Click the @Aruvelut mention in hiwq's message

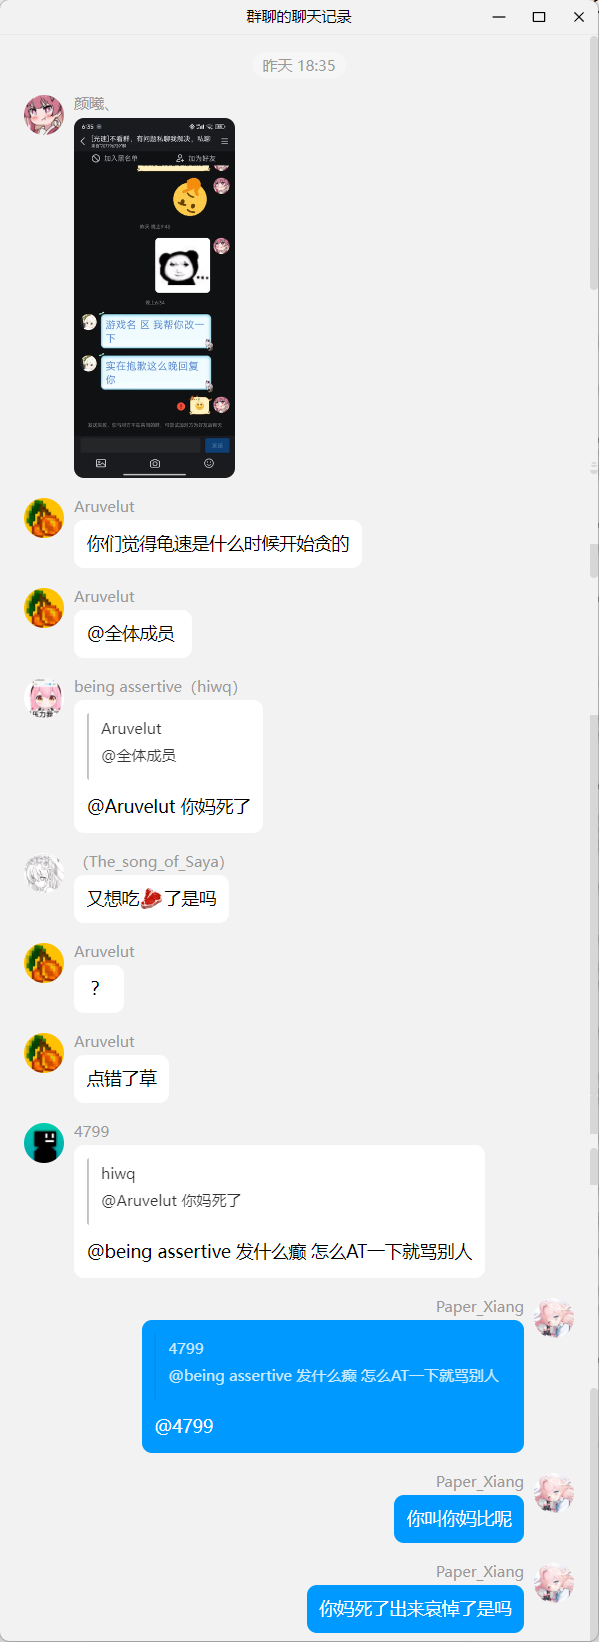click(132, 806)
